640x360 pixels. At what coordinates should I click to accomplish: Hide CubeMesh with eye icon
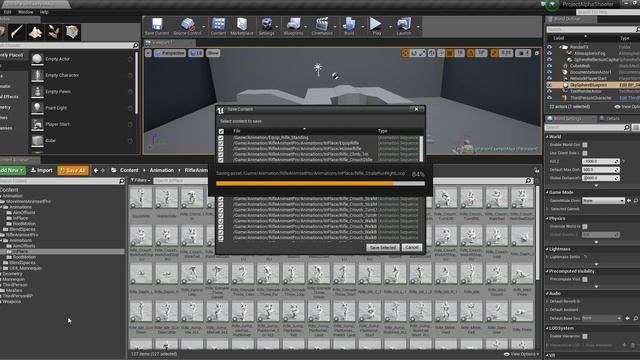click(549, 66)
